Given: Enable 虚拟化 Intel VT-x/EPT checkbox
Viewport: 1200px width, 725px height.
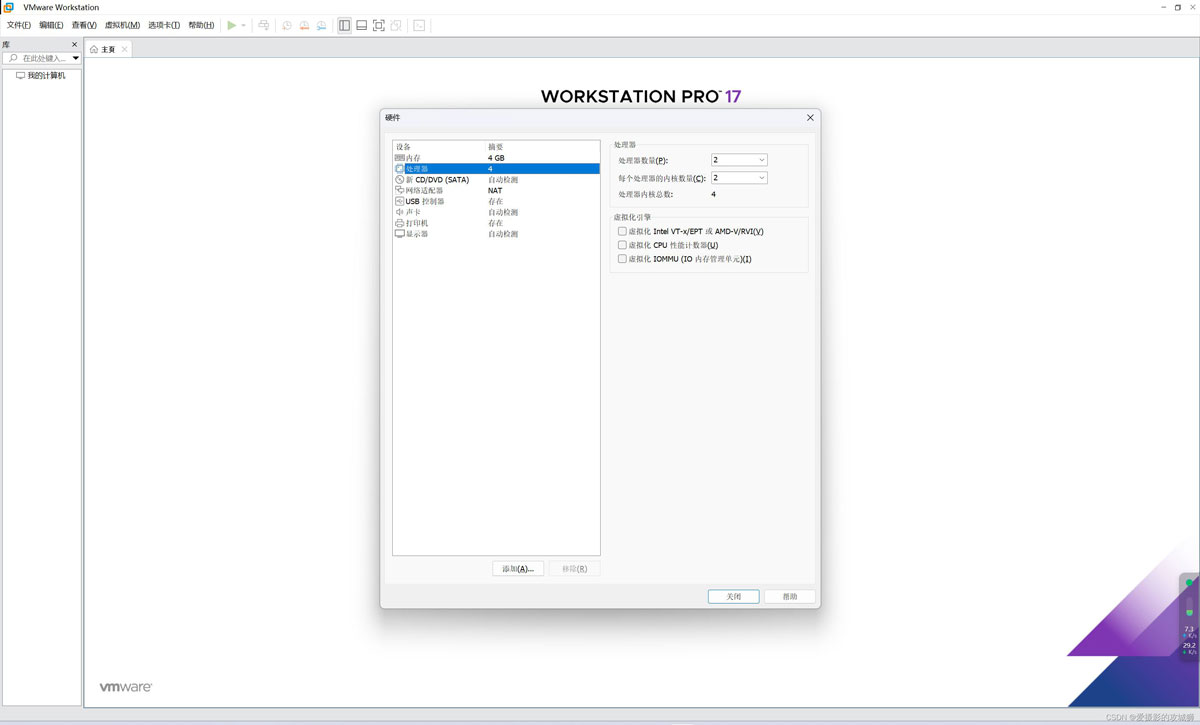Looking at the screenshot, I should tap(622, 231).
